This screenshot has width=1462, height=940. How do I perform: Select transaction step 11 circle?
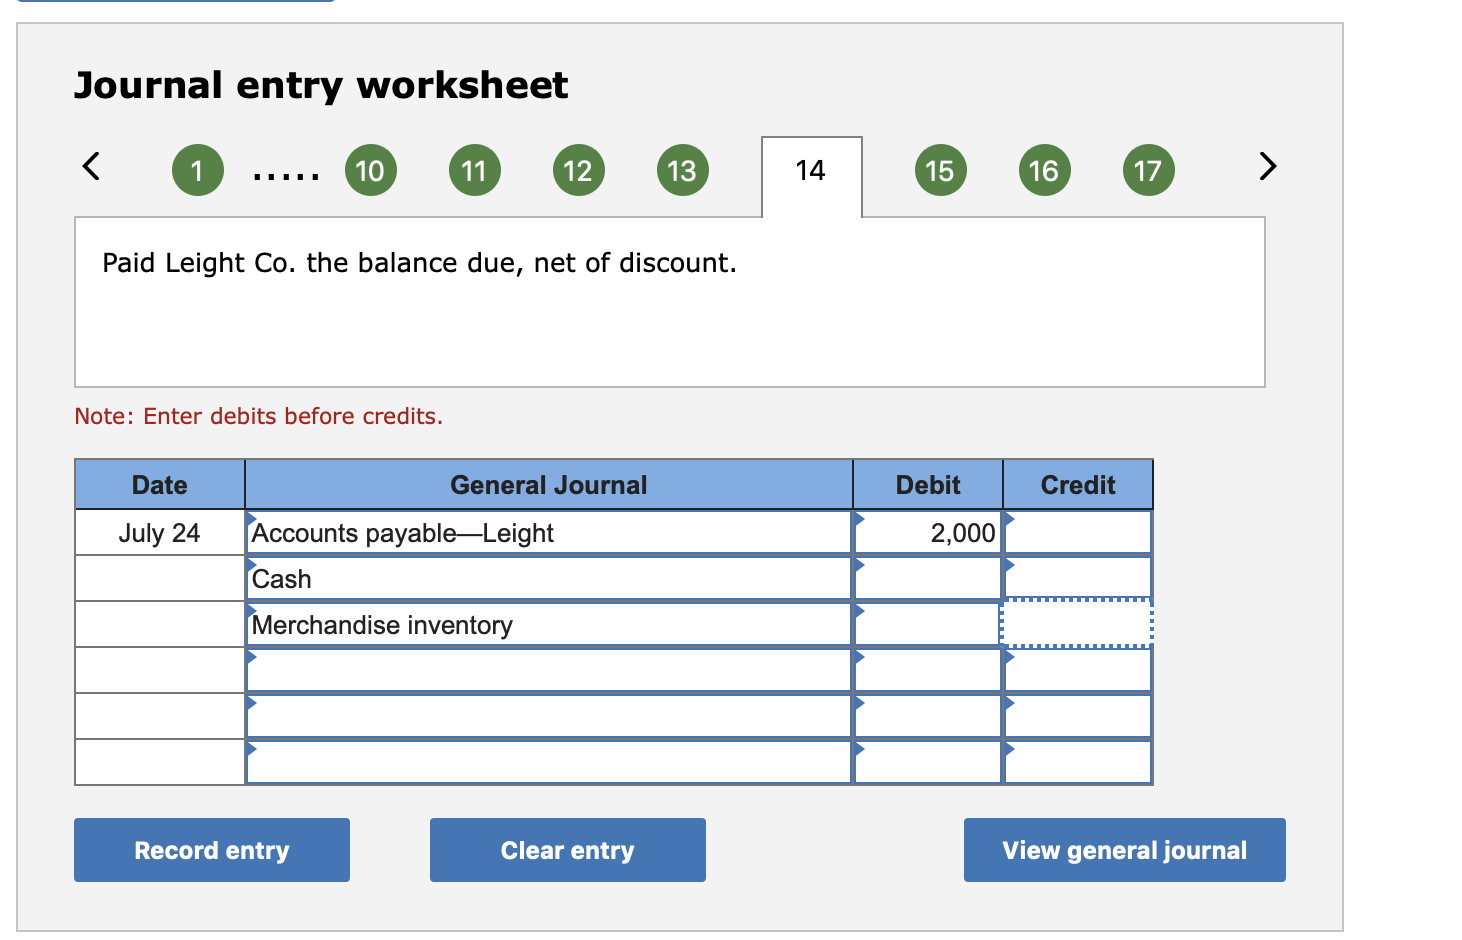click(x=474, y=170)
